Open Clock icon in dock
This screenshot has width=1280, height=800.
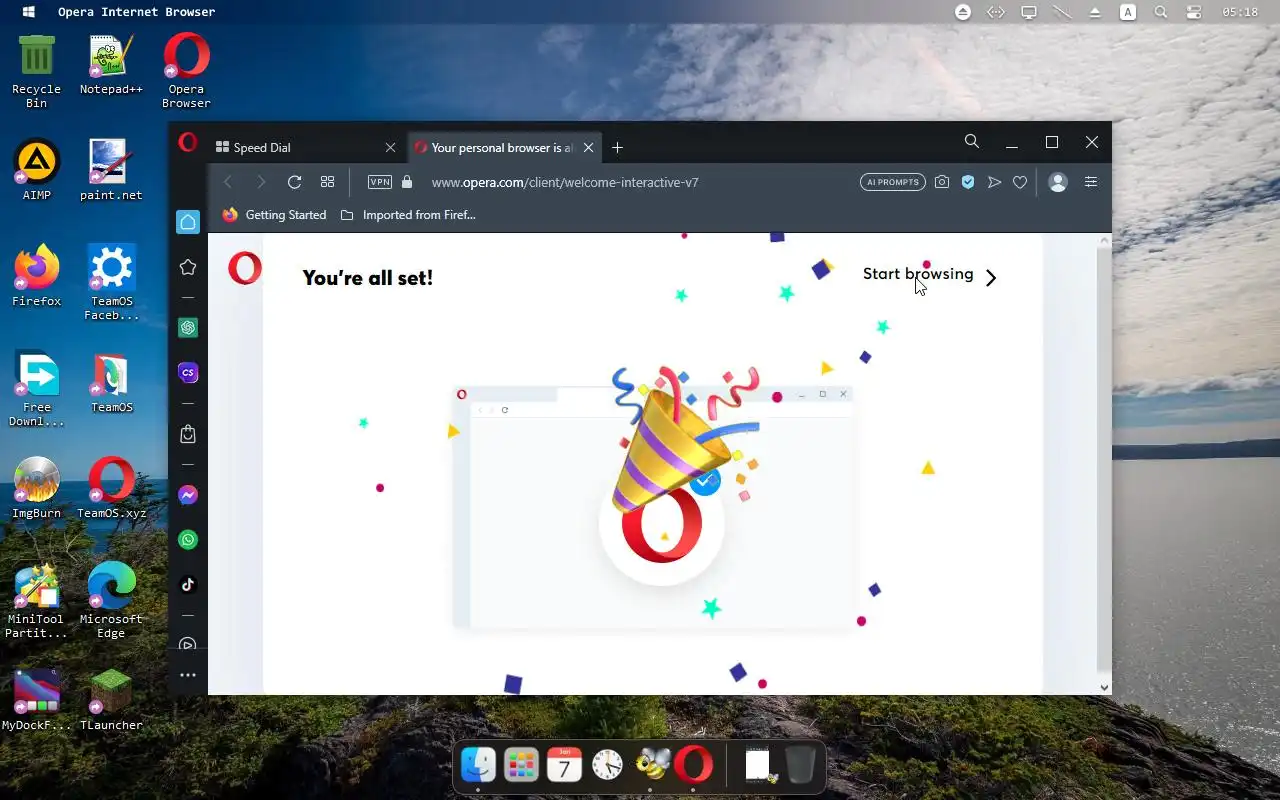tap(607, 766)
